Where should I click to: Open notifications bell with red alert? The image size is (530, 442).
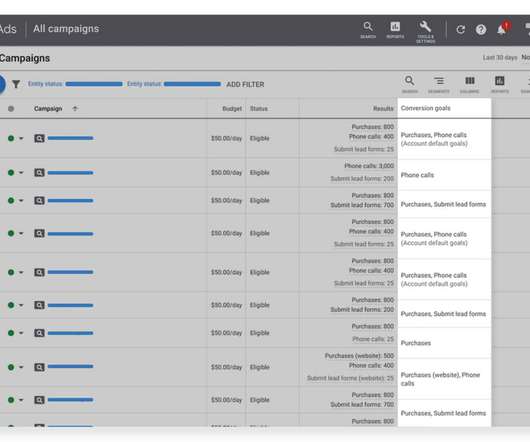point(503,29)
